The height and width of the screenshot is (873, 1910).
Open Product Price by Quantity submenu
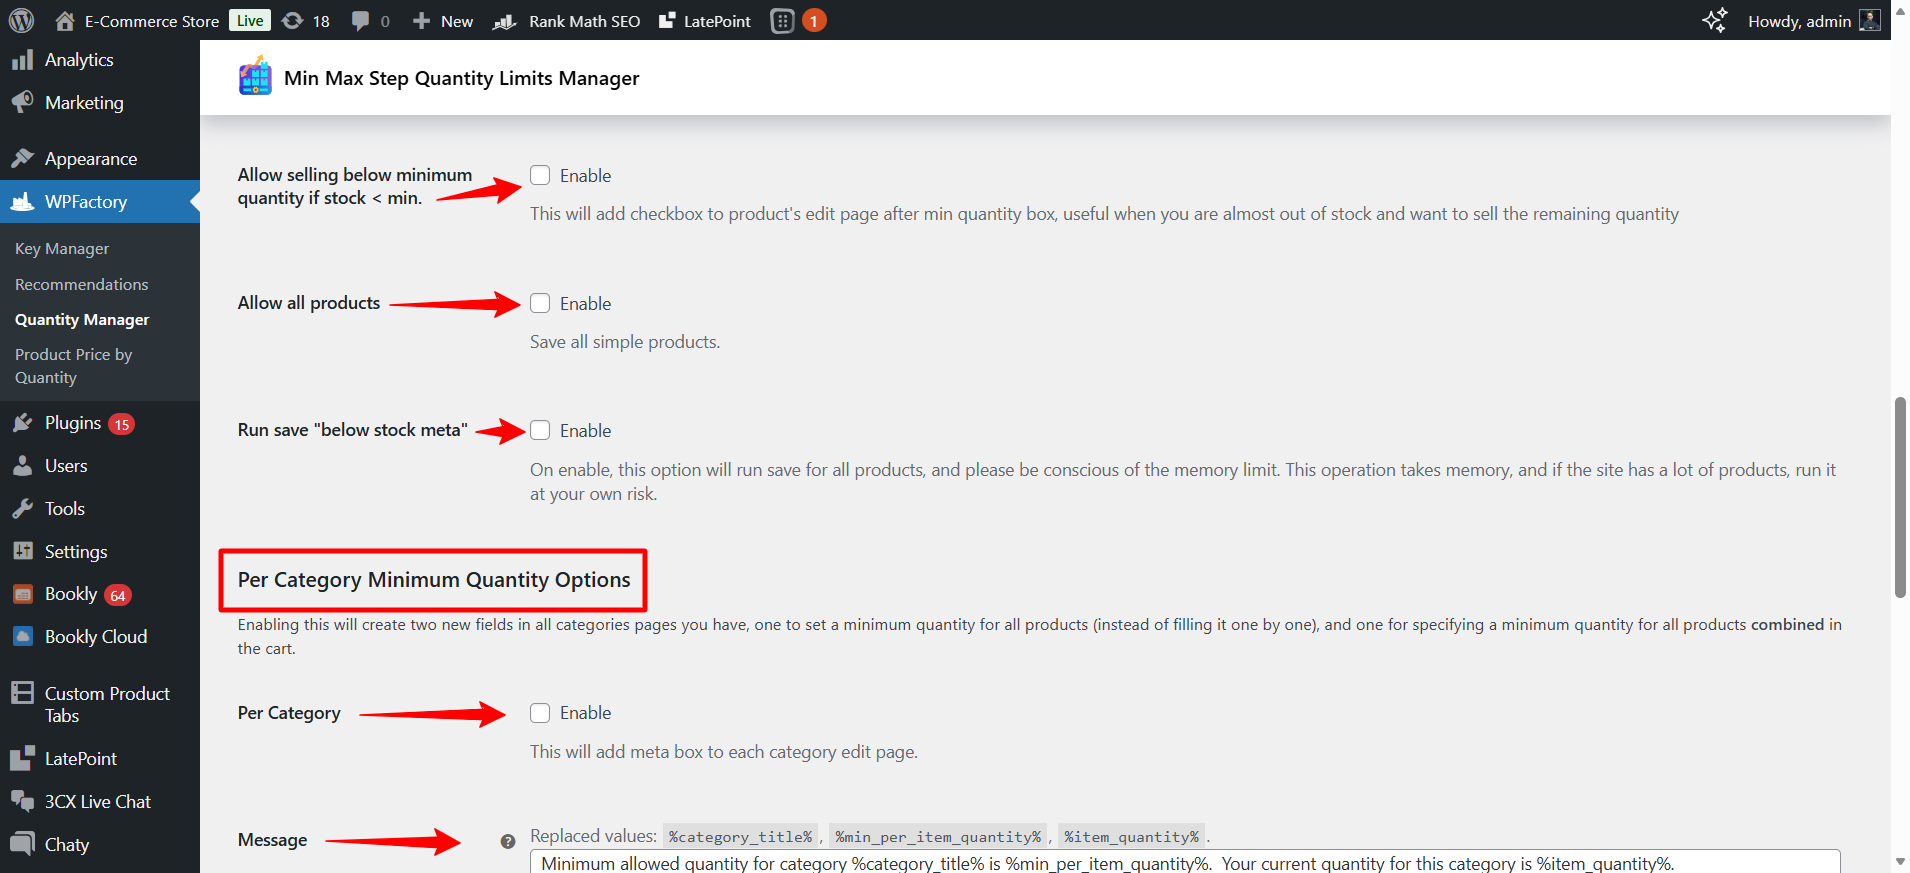tap(74, 366)
